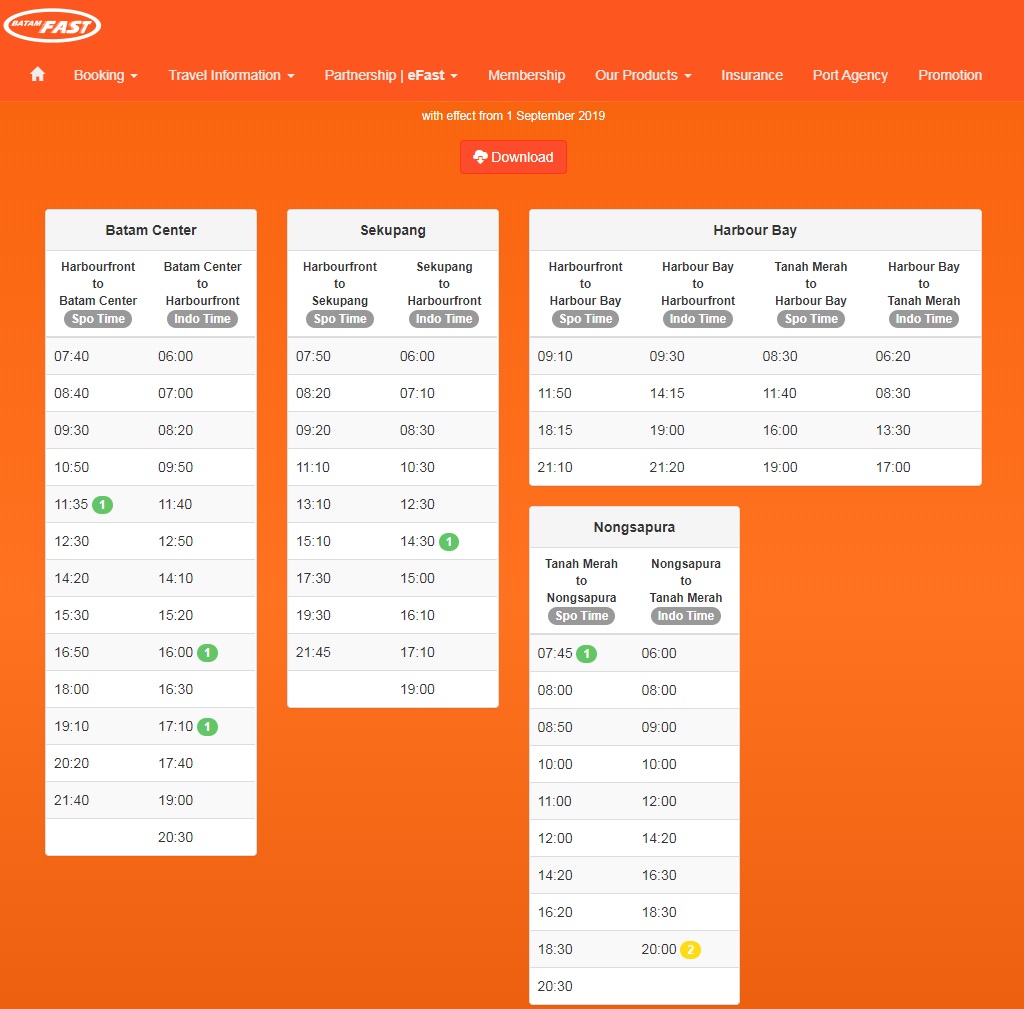Viewport: 1024px width, 1009px height.
Task: Click the Indo Time badge under Nongsapura to Tanah Merah
Action: click(x=686, y=616)
